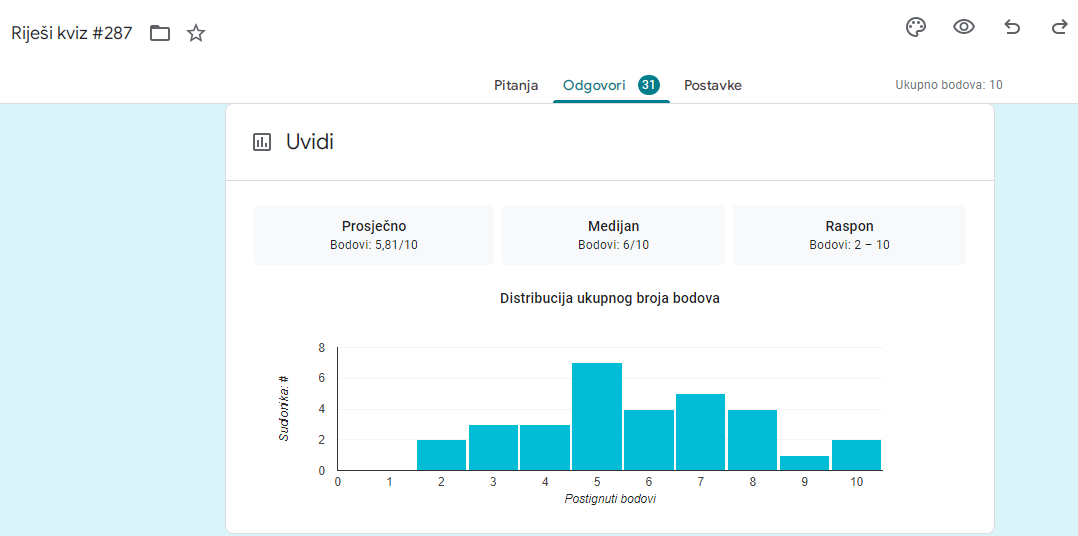Click the histogram bar for score 4
This screenshot has height=536, width=1078.
[545, 447]
